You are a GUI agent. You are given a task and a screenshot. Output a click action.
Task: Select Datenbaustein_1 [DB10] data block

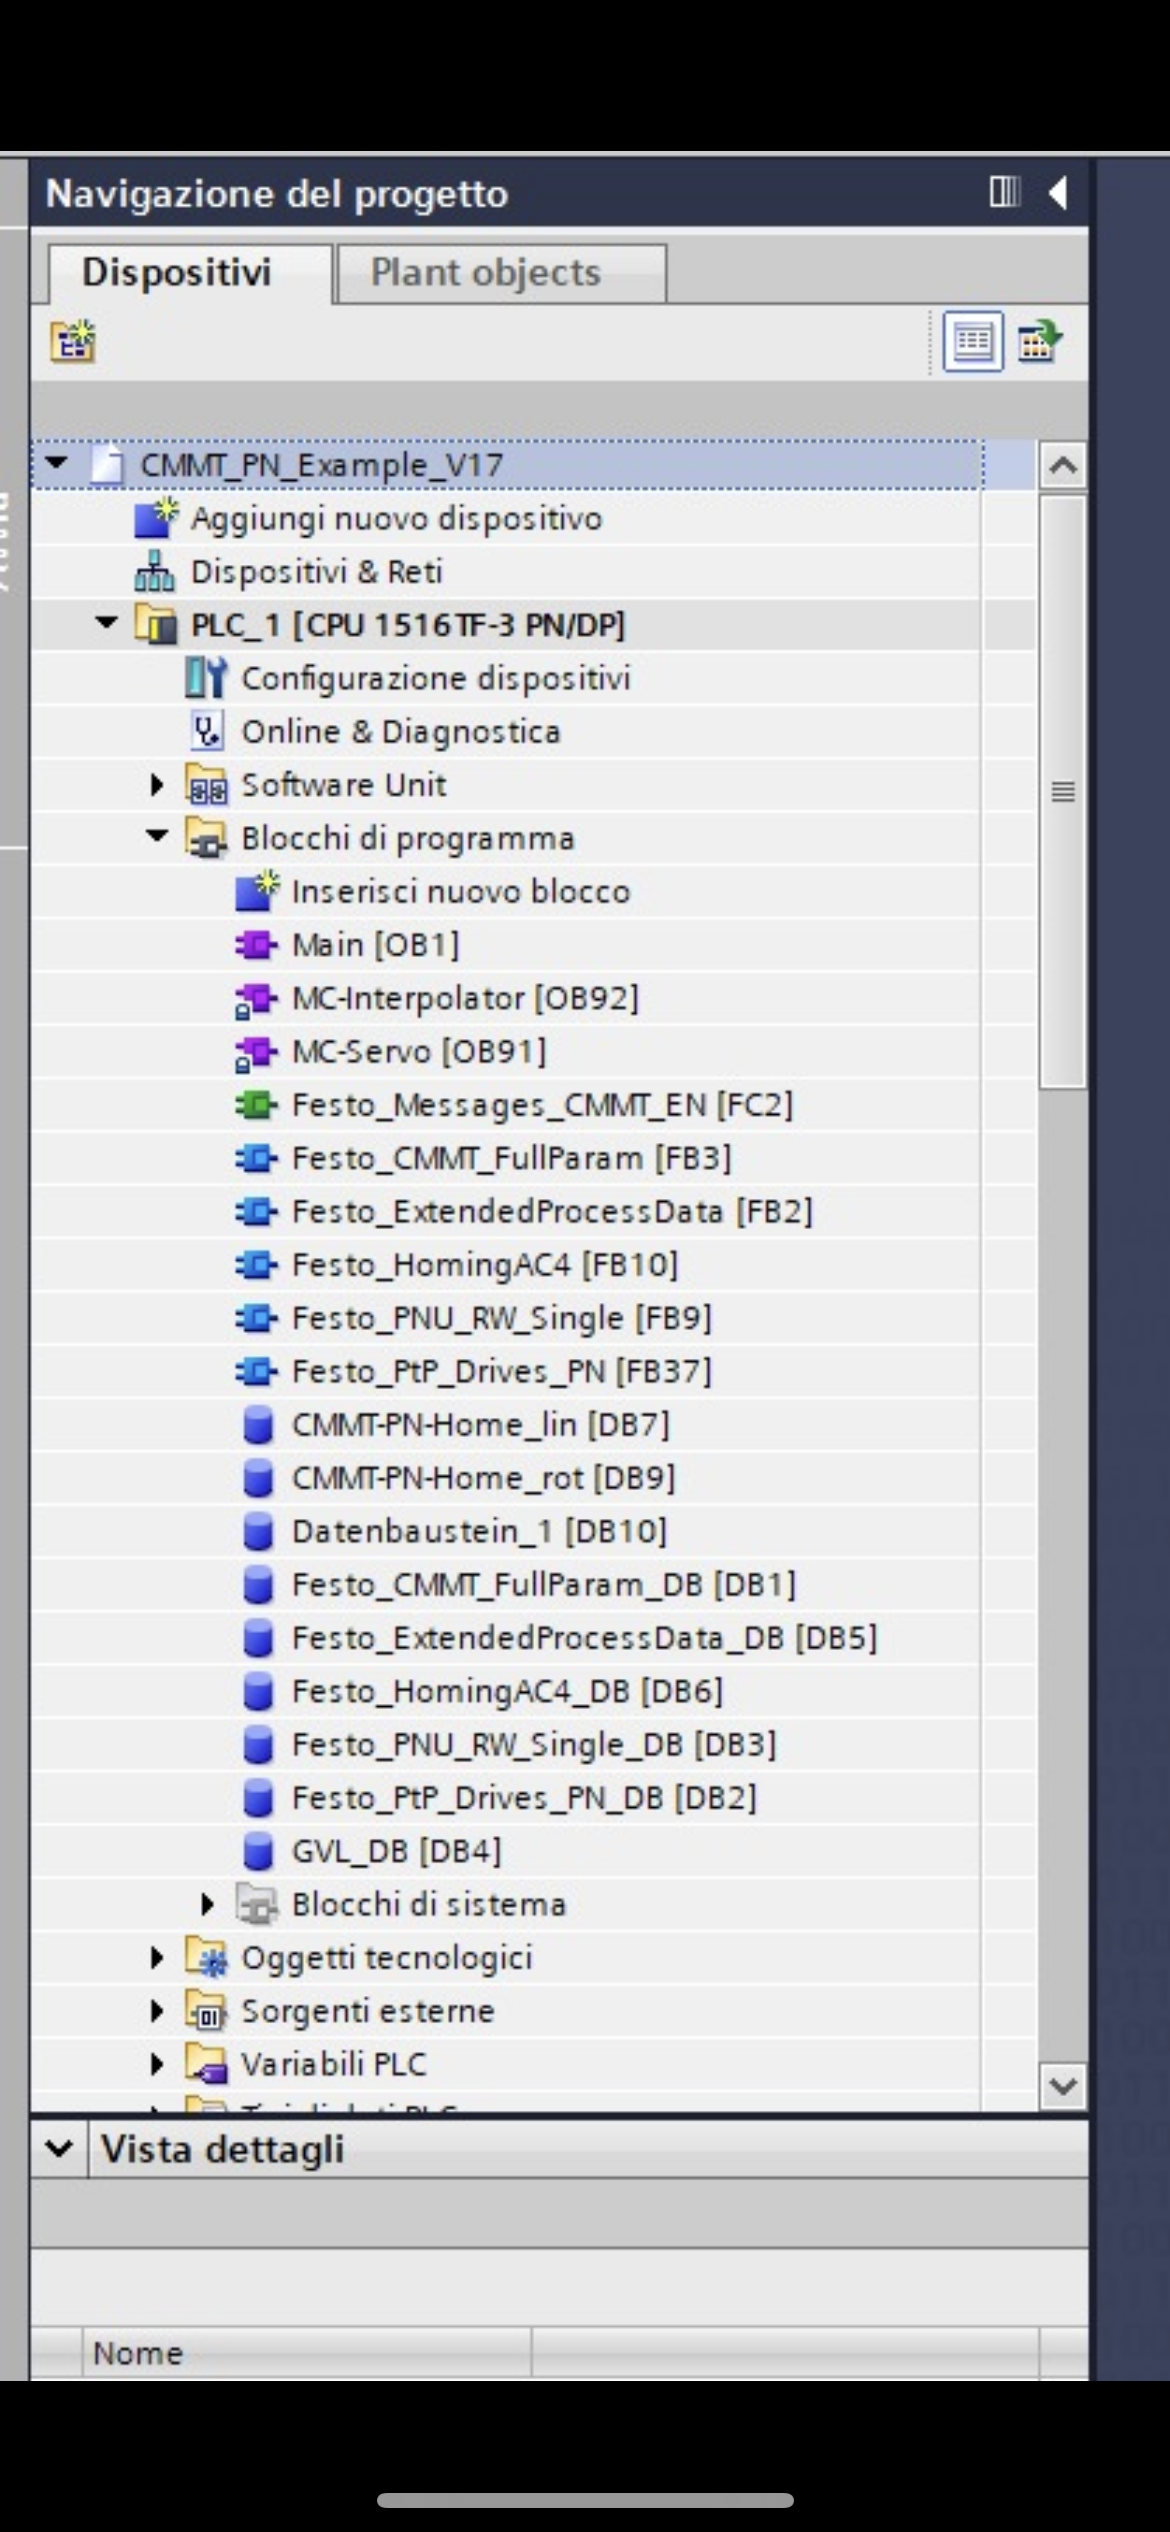tap(479, 1531)
